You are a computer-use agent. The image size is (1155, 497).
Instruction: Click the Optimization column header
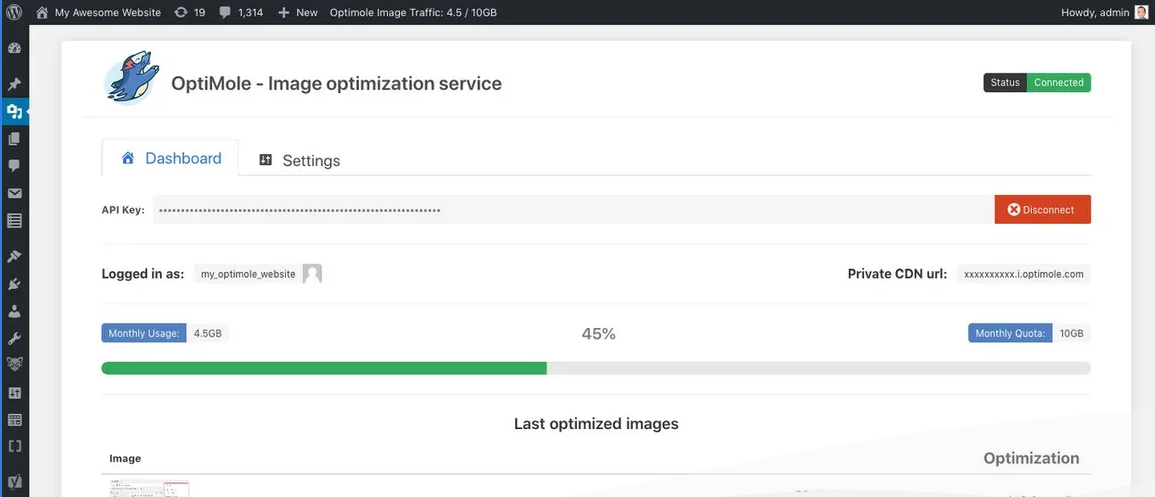click(1031, 458)
